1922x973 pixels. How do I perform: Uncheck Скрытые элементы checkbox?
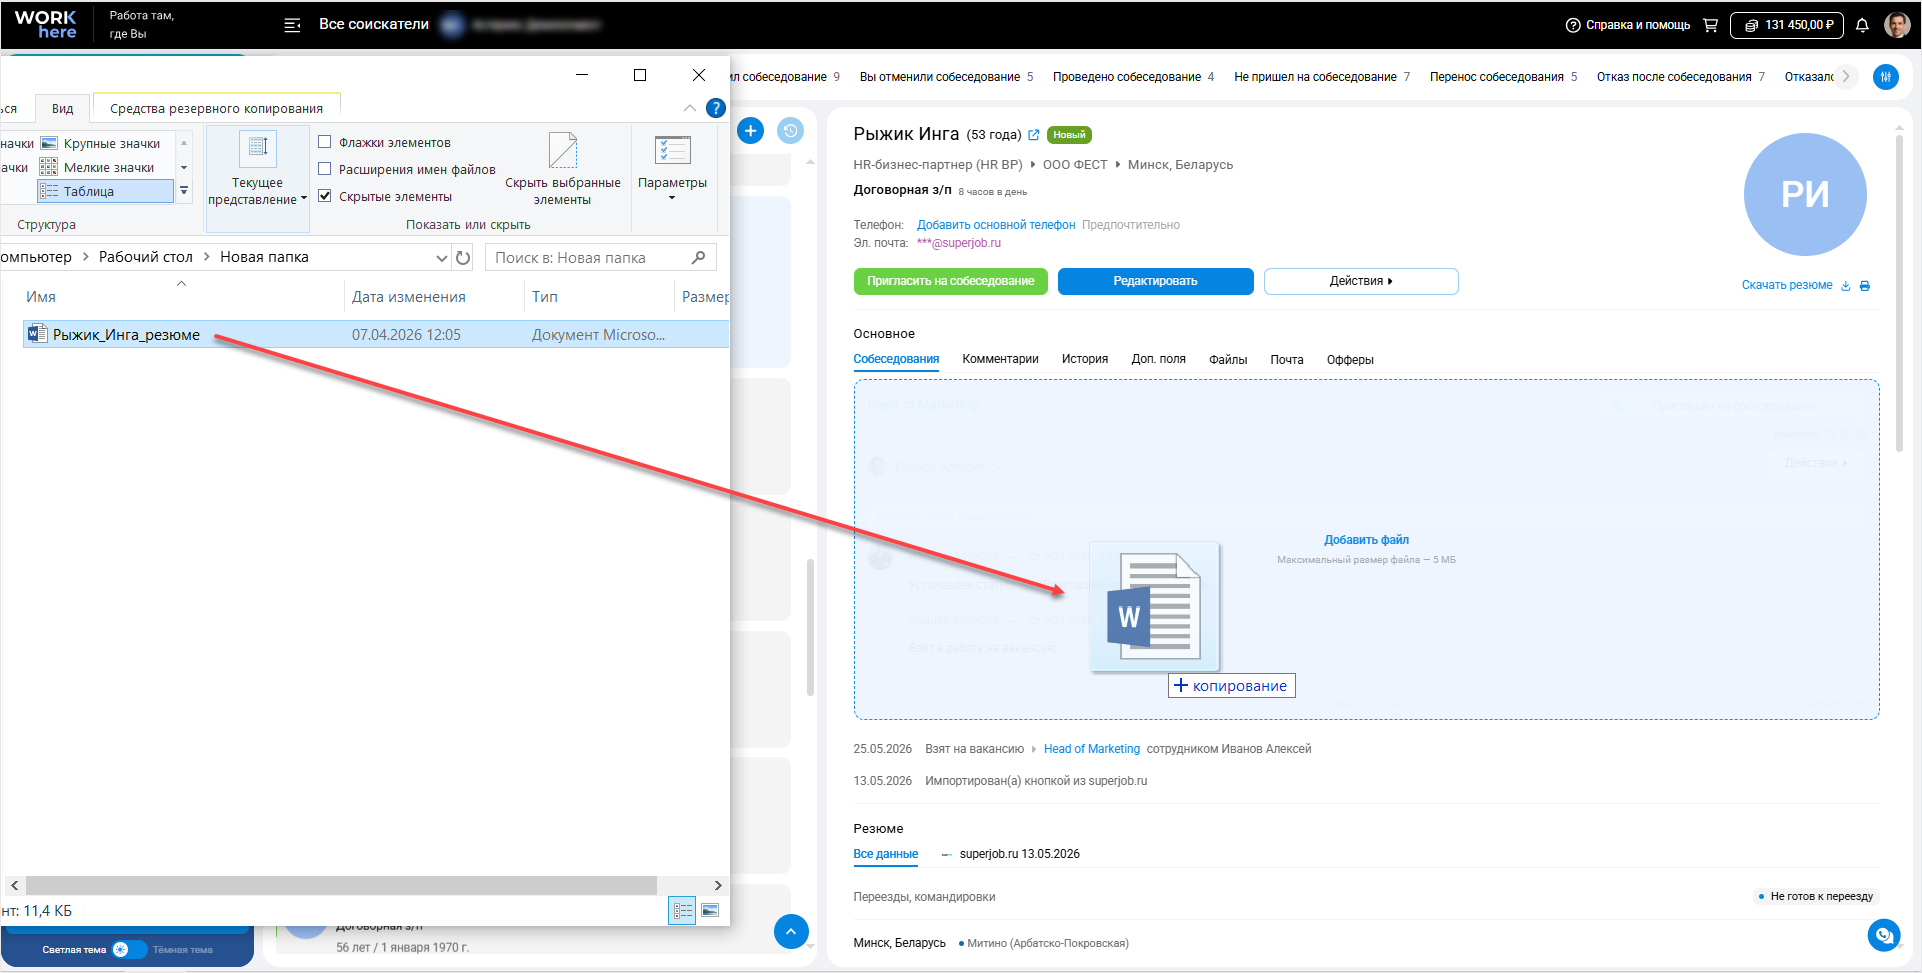tap(324, 196)
